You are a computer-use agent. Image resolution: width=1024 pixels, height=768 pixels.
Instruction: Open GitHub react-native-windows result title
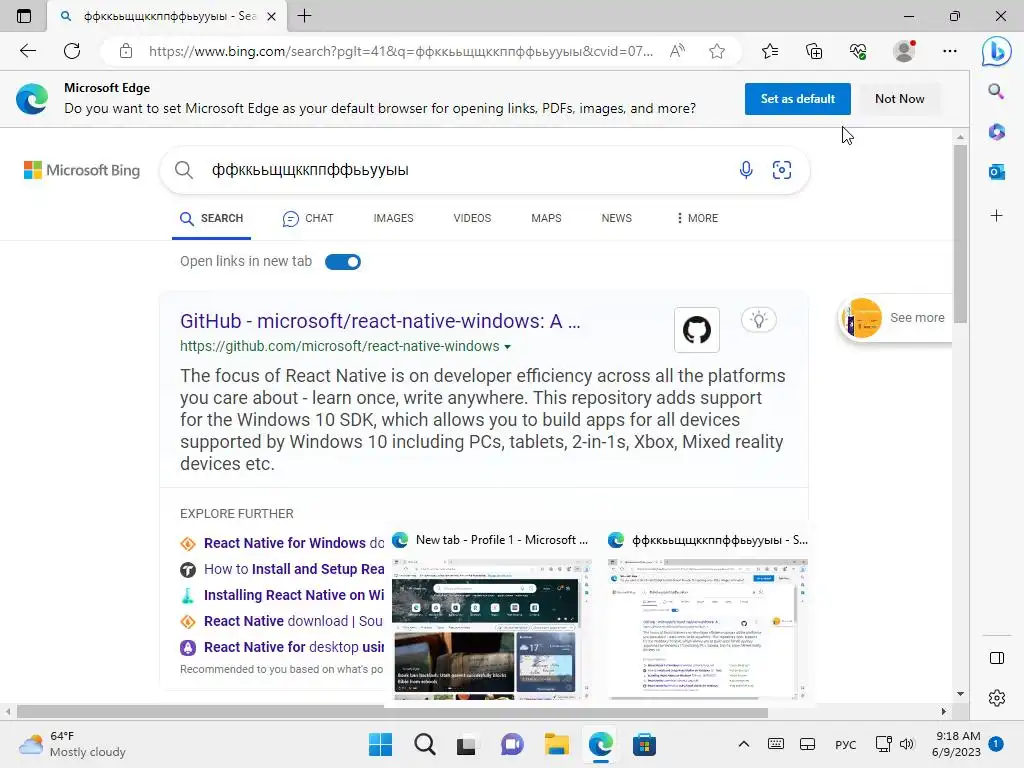[x=380, y=321]
